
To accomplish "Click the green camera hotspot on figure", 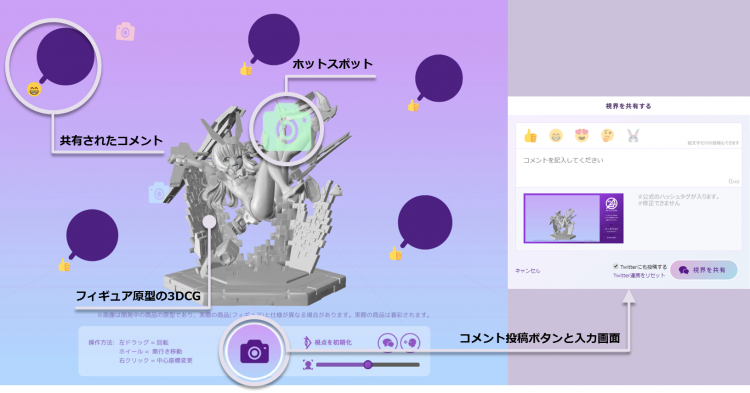I will pos(287,127).
